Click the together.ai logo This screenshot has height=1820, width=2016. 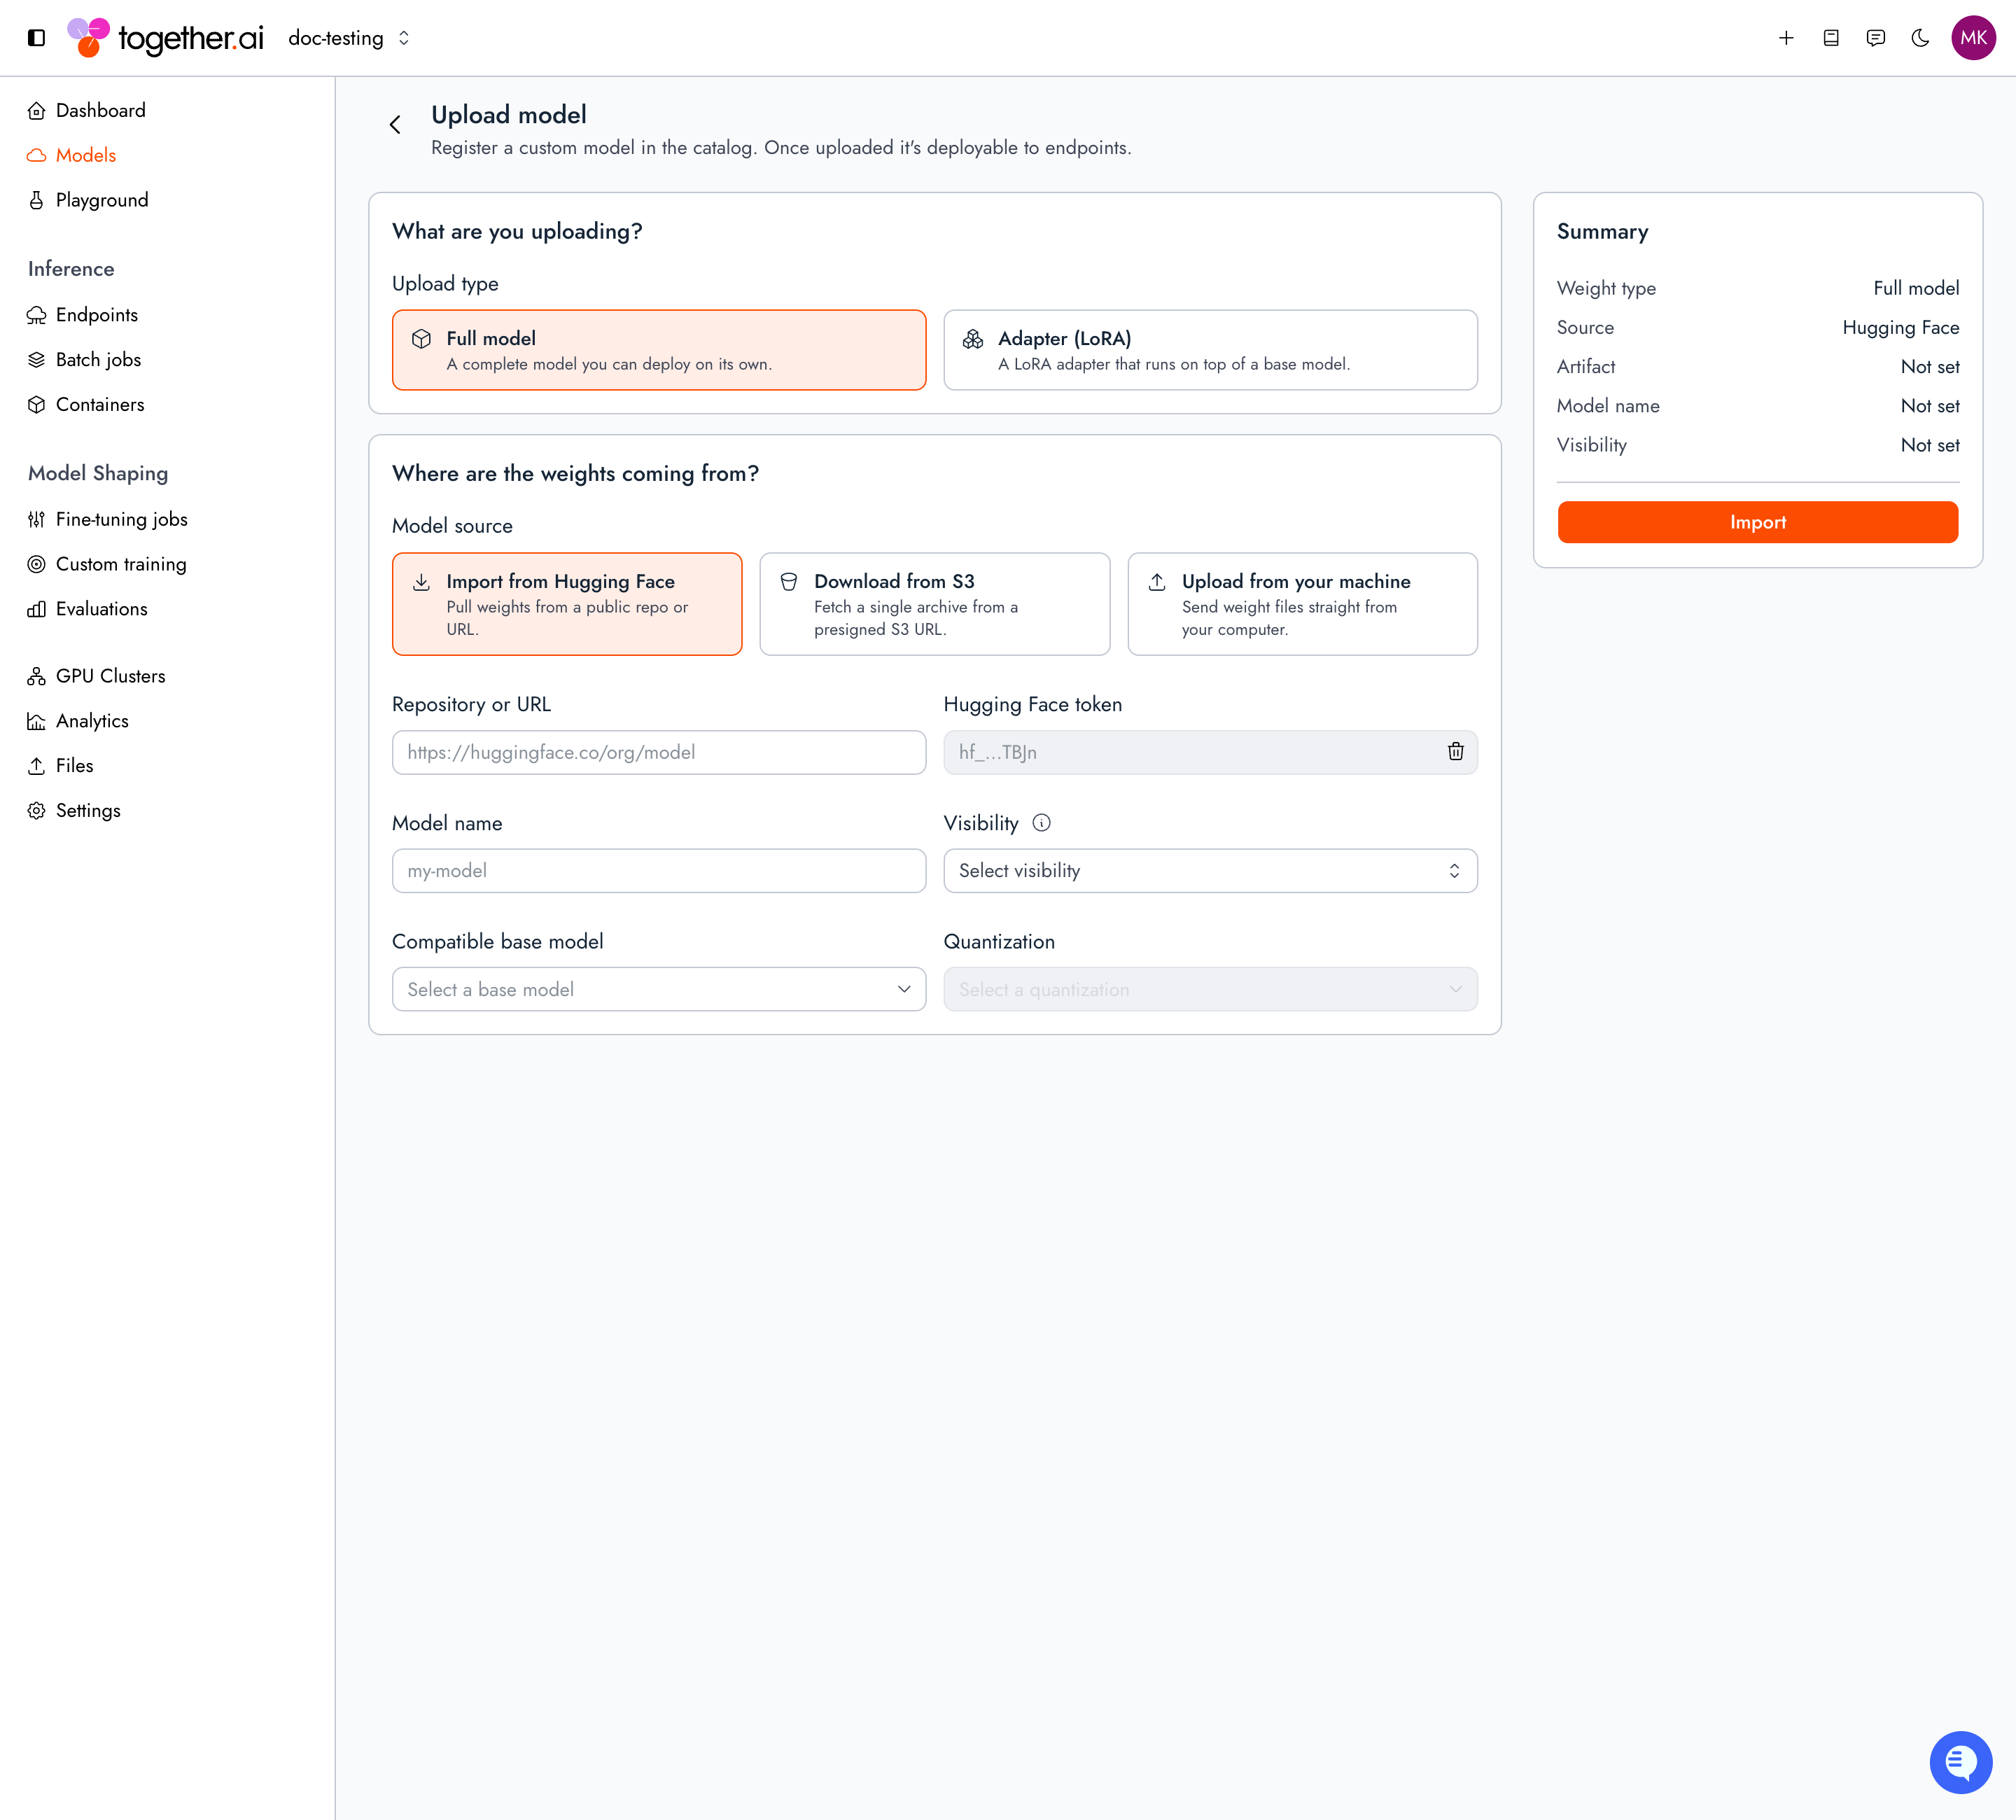click(165, 38)
